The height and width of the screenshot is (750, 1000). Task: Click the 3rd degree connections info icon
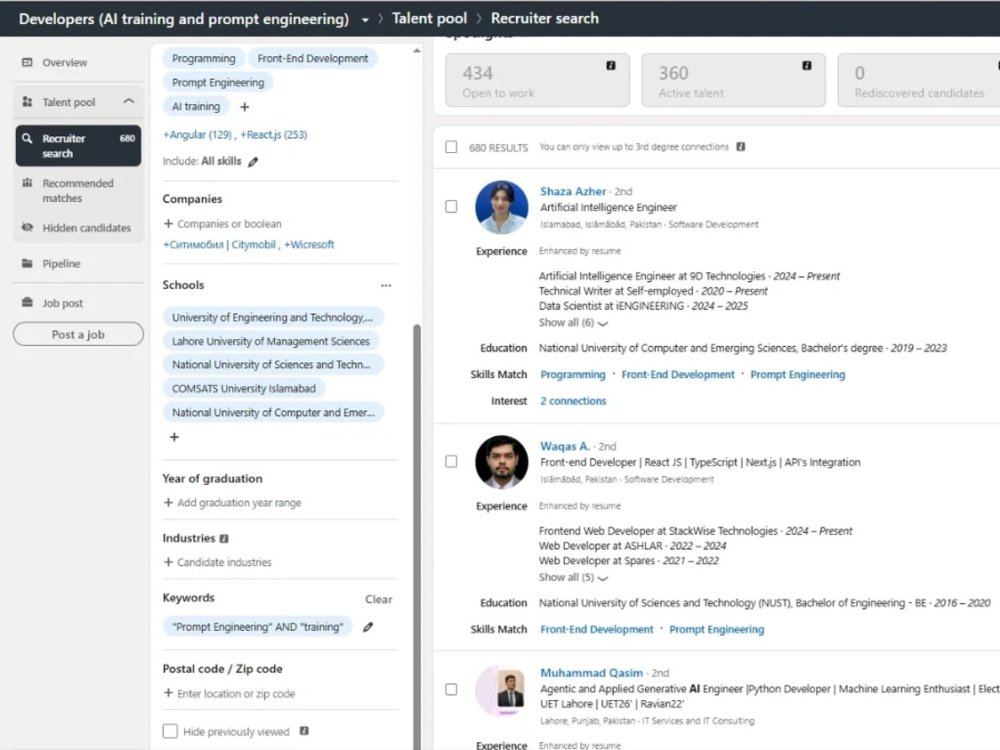click(x=740, y=147)
